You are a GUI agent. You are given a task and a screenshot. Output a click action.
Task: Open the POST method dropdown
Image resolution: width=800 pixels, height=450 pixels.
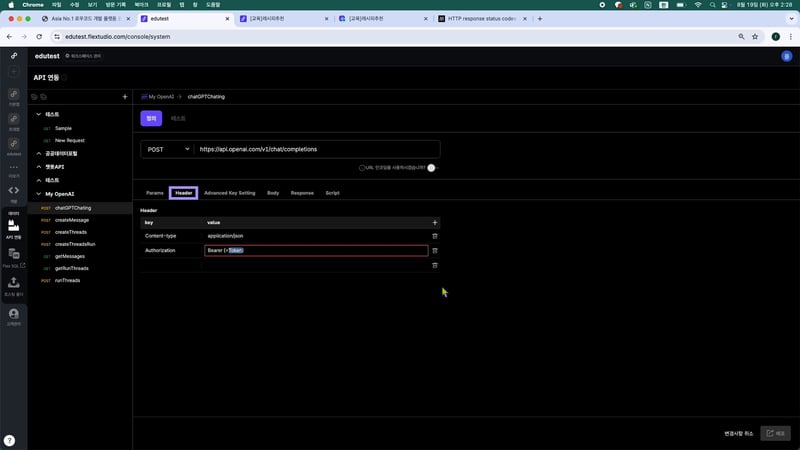(x=166, y=149)
